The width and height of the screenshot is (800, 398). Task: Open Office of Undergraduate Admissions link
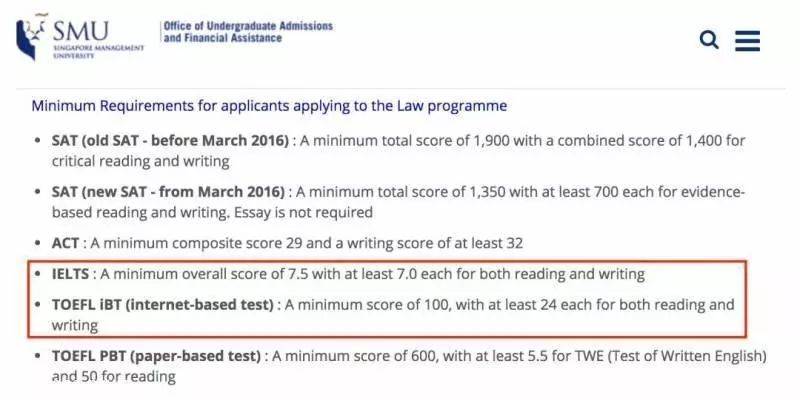point(248,32)
